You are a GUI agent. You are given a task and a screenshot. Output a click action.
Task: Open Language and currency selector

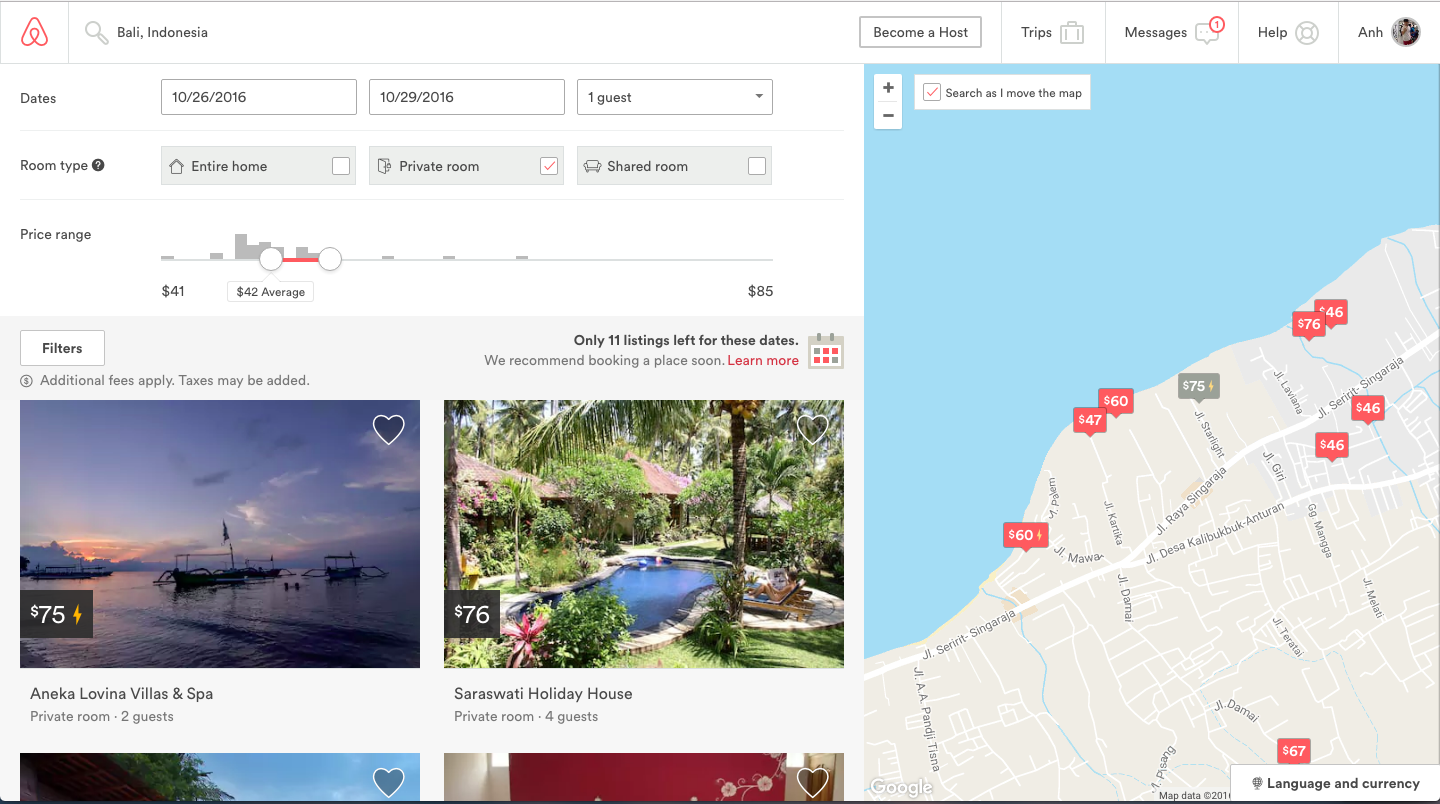tap(1335, 783)
